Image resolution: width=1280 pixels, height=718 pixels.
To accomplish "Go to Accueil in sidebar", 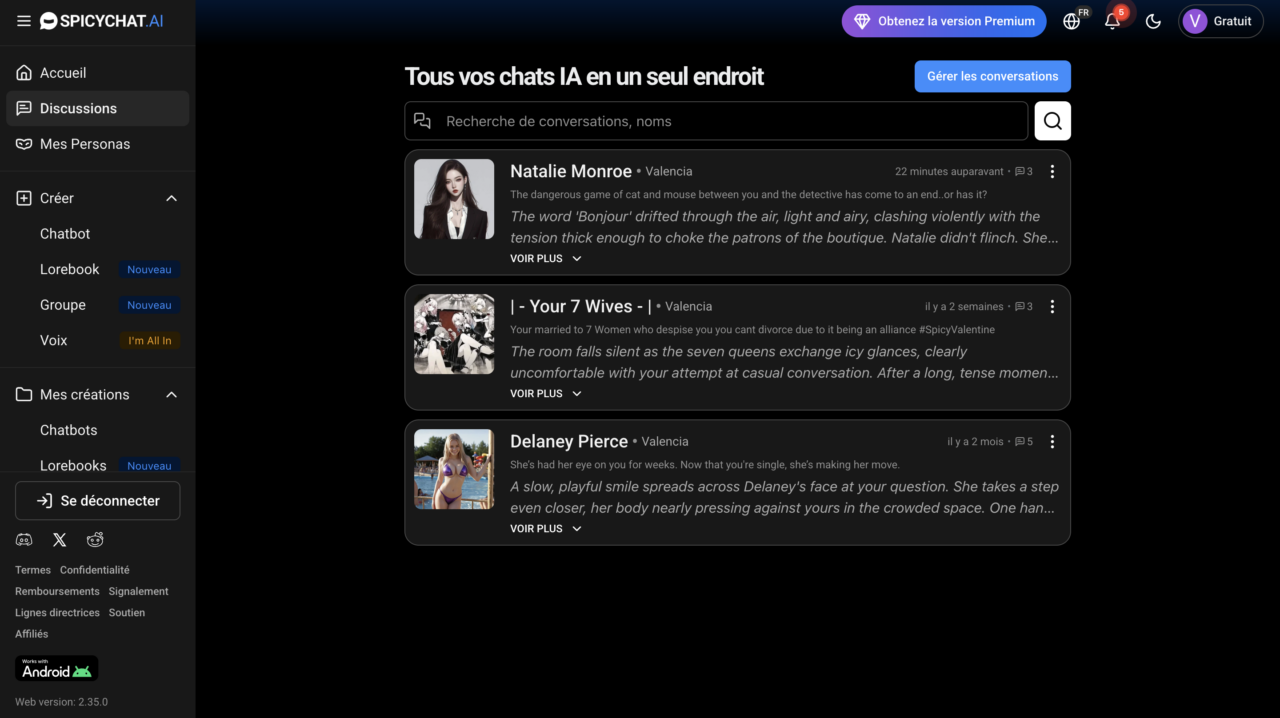I will coord(97,73).
